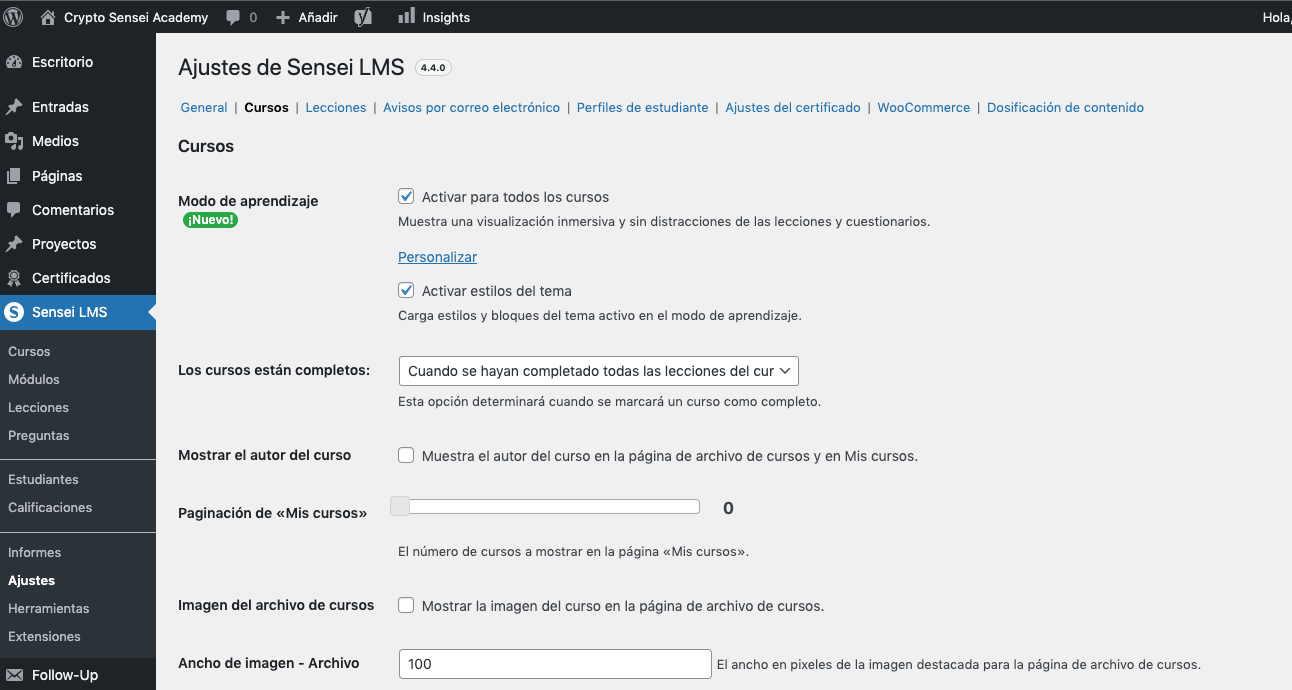Click the Mis cursos pagination slider track
This screenshot has height=690, width=1292.
549,506
